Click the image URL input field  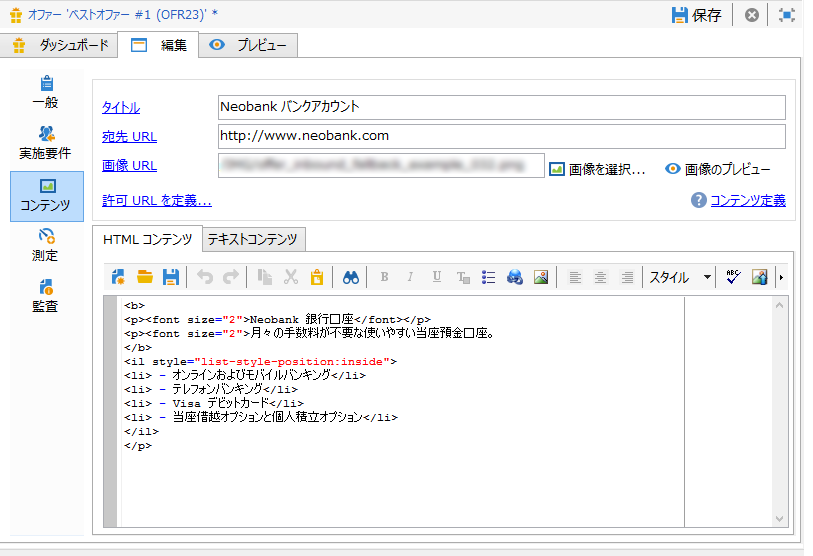381,165
